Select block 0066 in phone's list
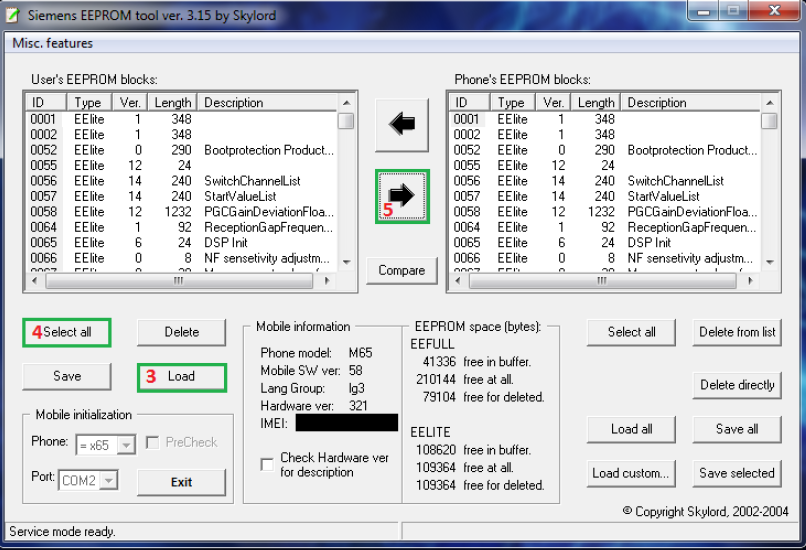The height and width of the screenshot is (550, 806). click(606, 258)
